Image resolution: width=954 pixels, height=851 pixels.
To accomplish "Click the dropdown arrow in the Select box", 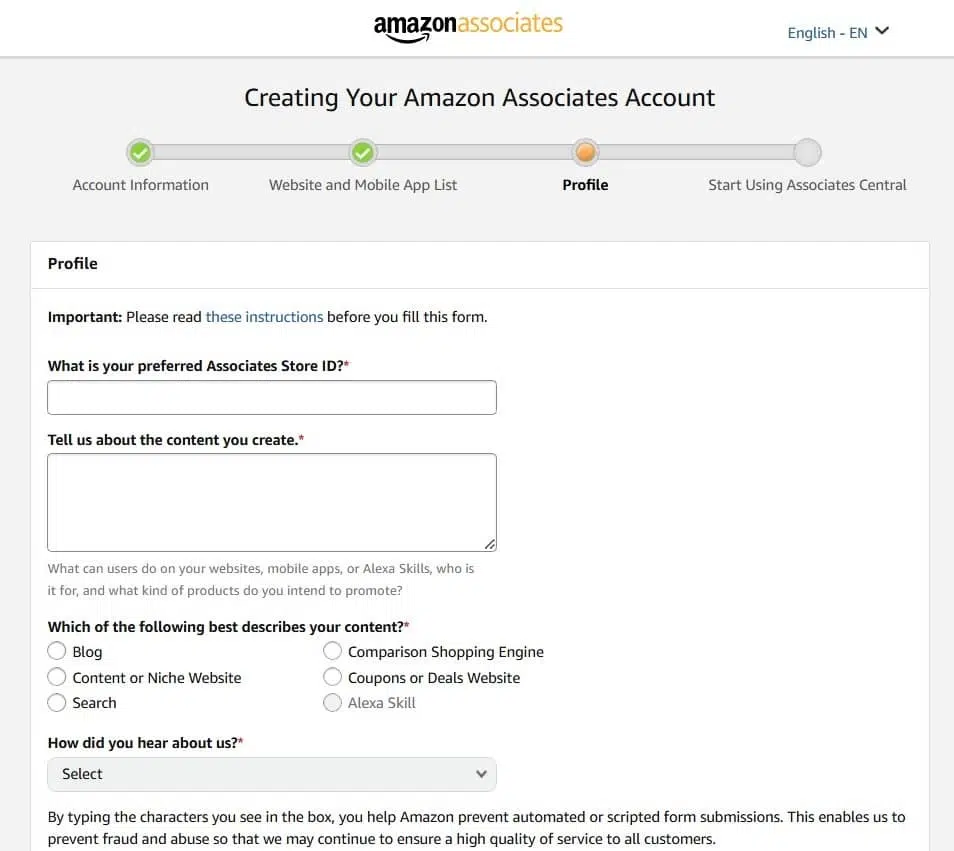I will point(481,774).
